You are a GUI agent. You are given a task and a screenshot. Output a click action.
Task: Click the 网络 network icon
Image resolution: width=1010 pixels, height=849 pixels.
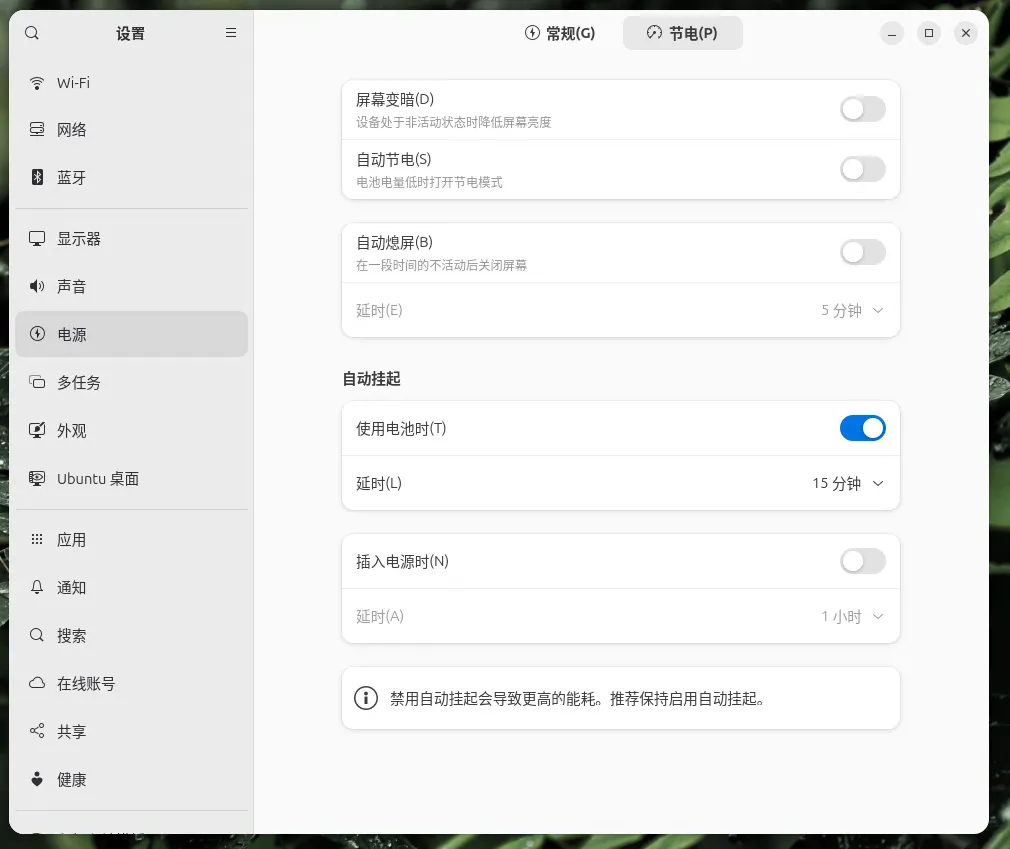[37, 129]
